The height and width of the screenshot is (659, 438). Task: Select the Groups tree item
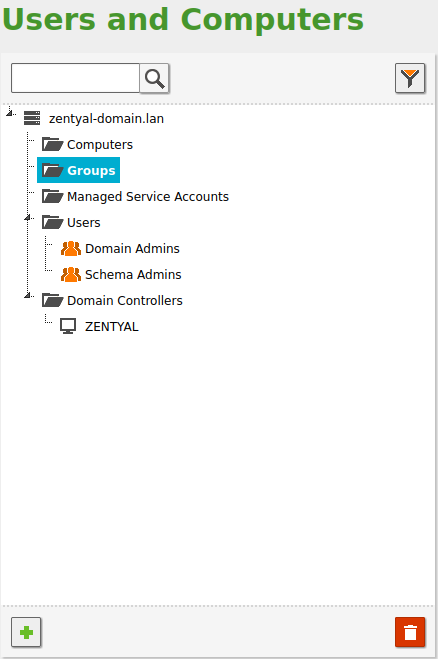[79, 170]
